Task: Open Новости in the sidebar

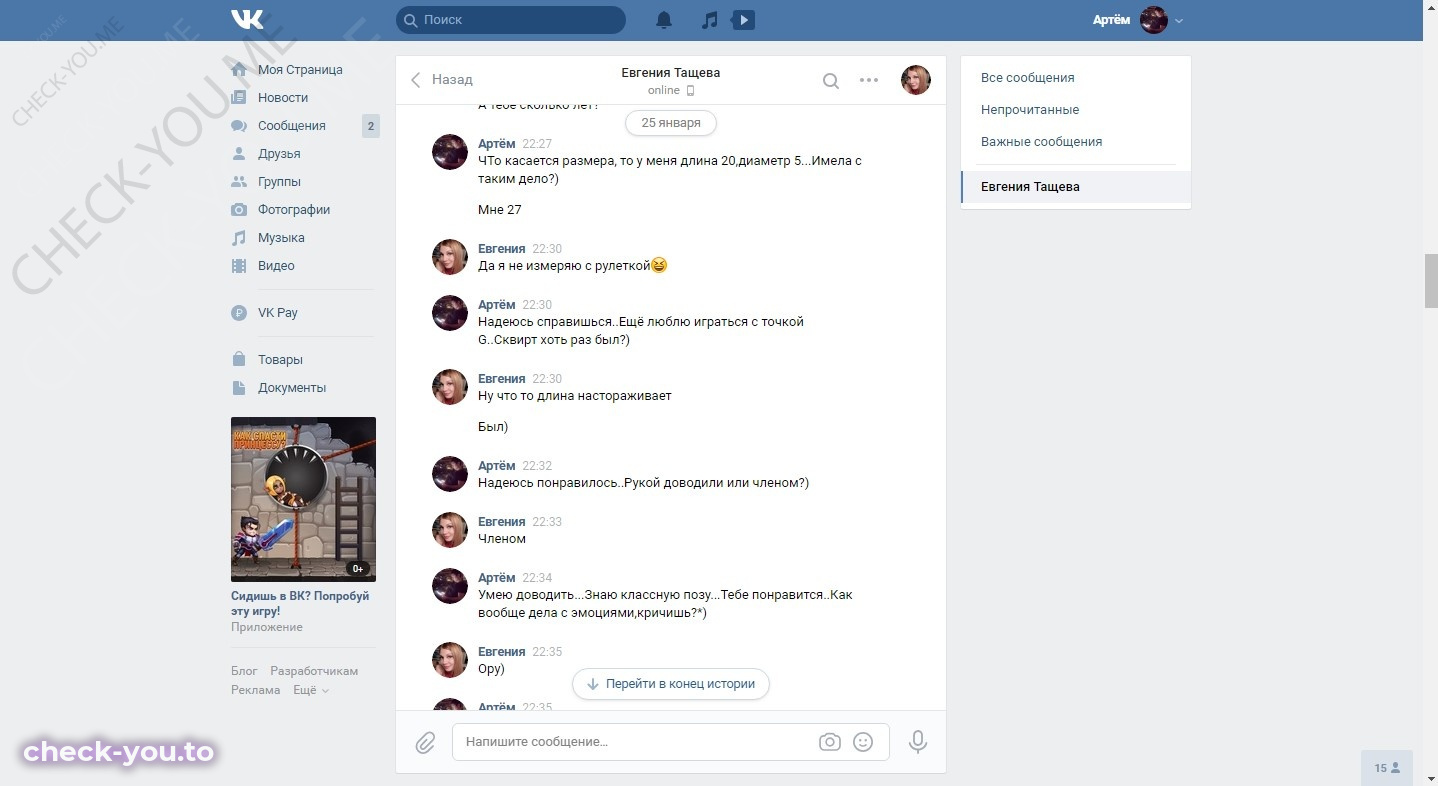Action: click(283, 98)
